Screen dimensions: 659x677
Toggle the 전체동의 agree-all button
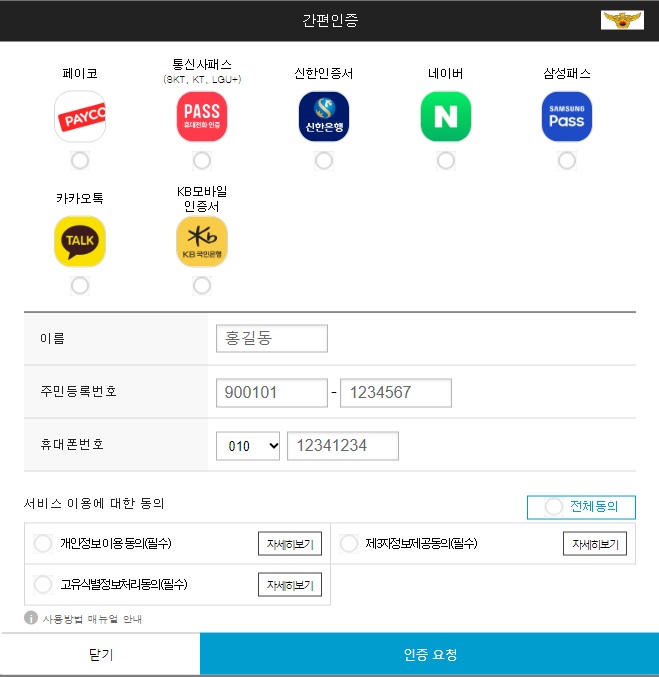tap(581, 507)
